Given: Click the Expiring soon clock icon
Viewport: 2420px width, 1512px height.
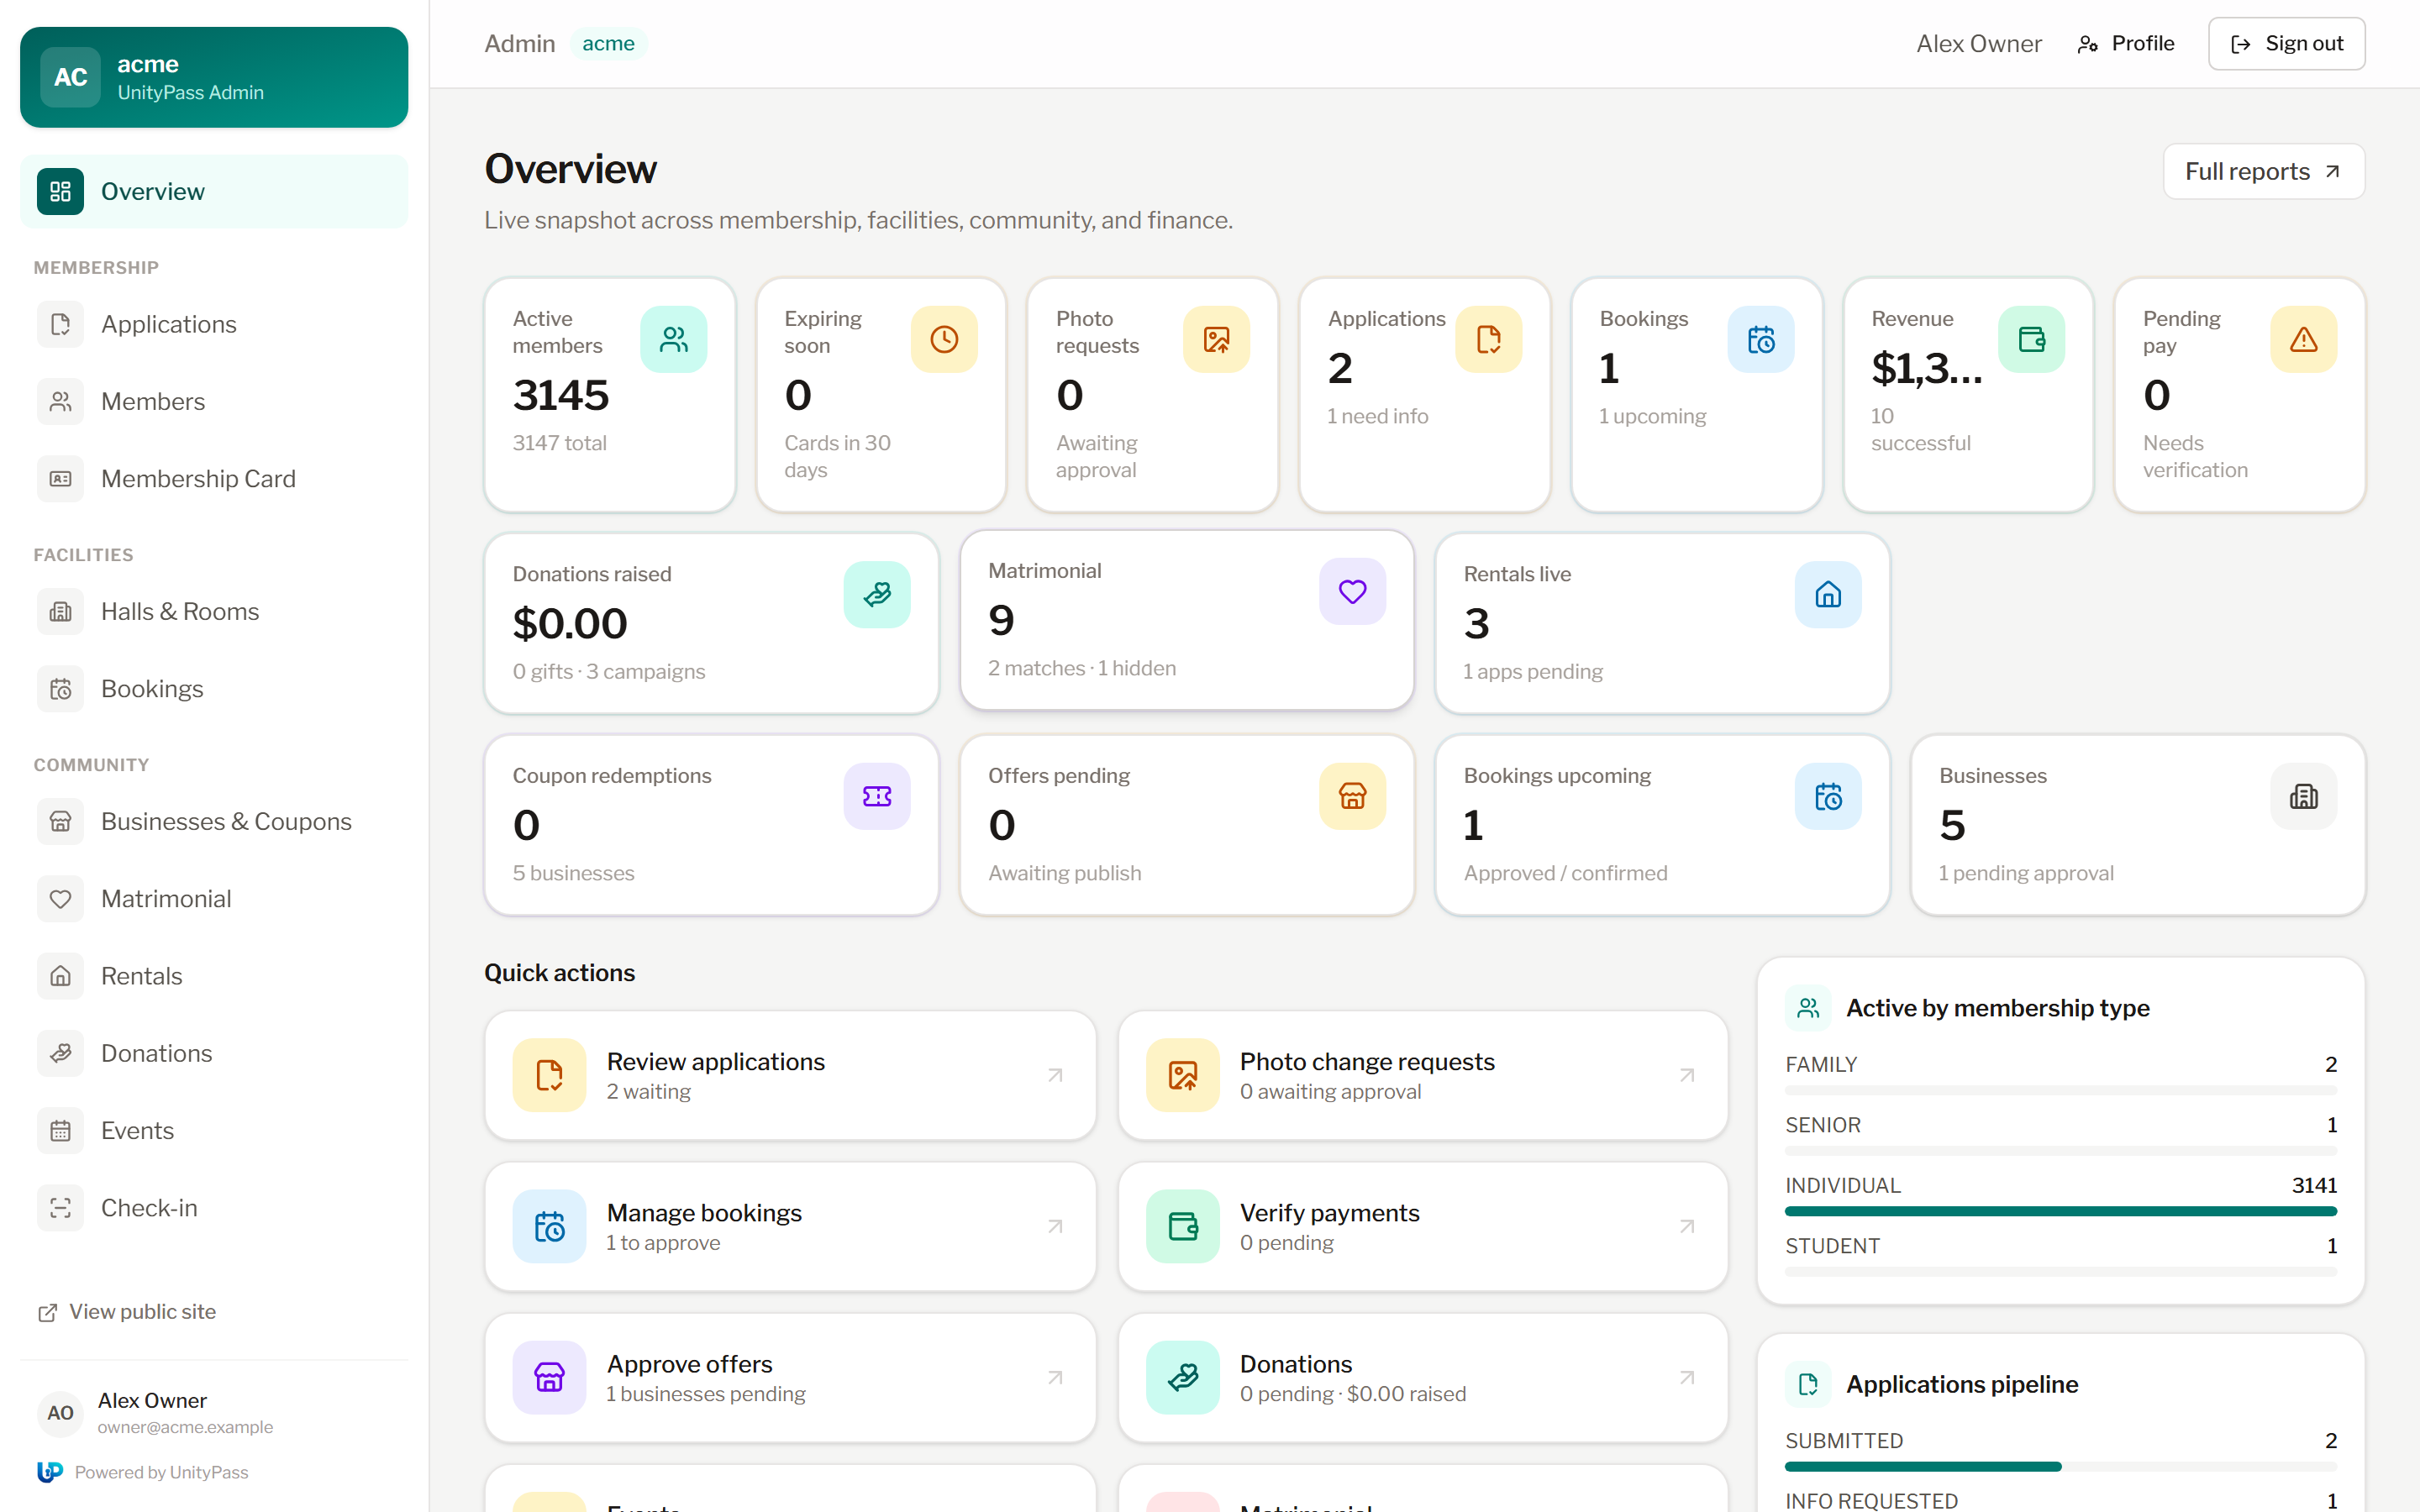Looking at the screenshot, I should [x=944, y=339].
